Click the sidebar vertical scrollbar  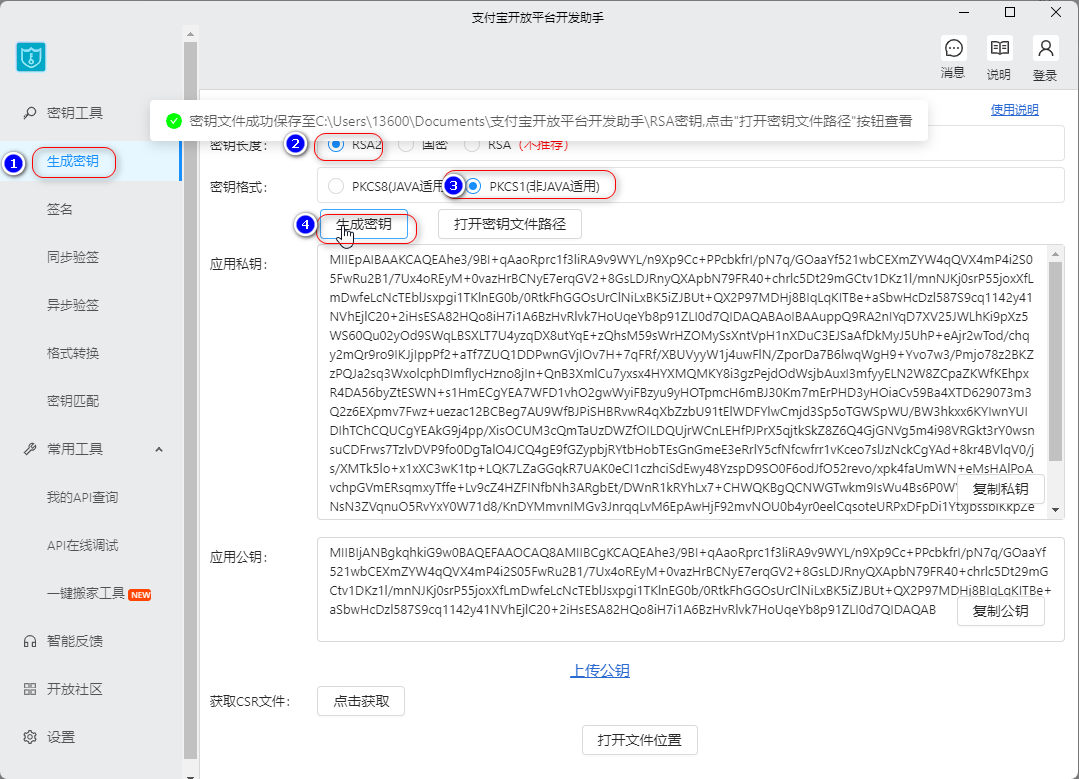point(191,401)
